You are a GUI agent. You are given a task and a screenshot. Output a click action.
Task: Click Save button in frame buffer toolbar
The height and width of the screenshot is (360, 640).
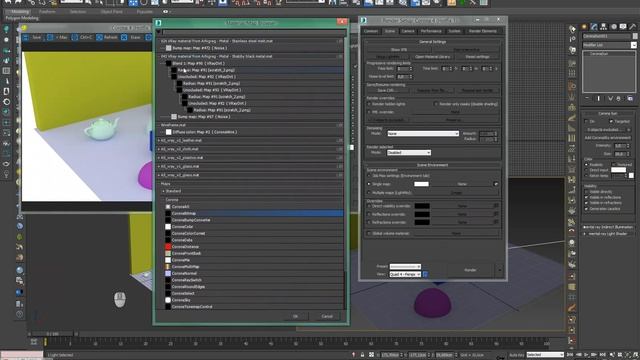pos(33,37)
